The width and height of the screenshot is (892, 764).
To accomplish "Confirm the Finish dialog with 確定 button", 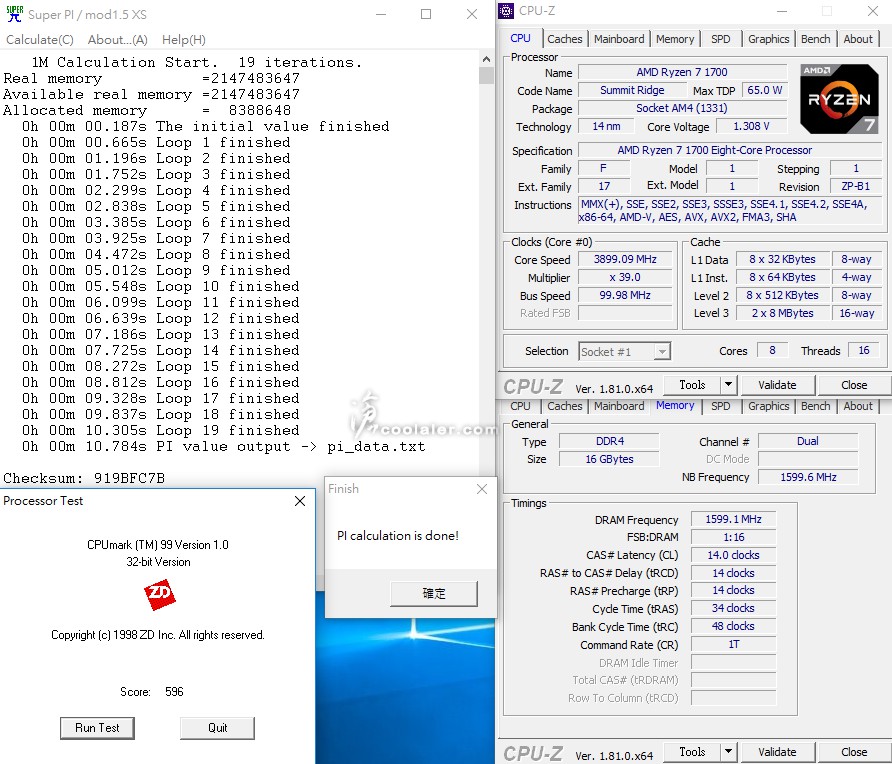I will (433, 593).
